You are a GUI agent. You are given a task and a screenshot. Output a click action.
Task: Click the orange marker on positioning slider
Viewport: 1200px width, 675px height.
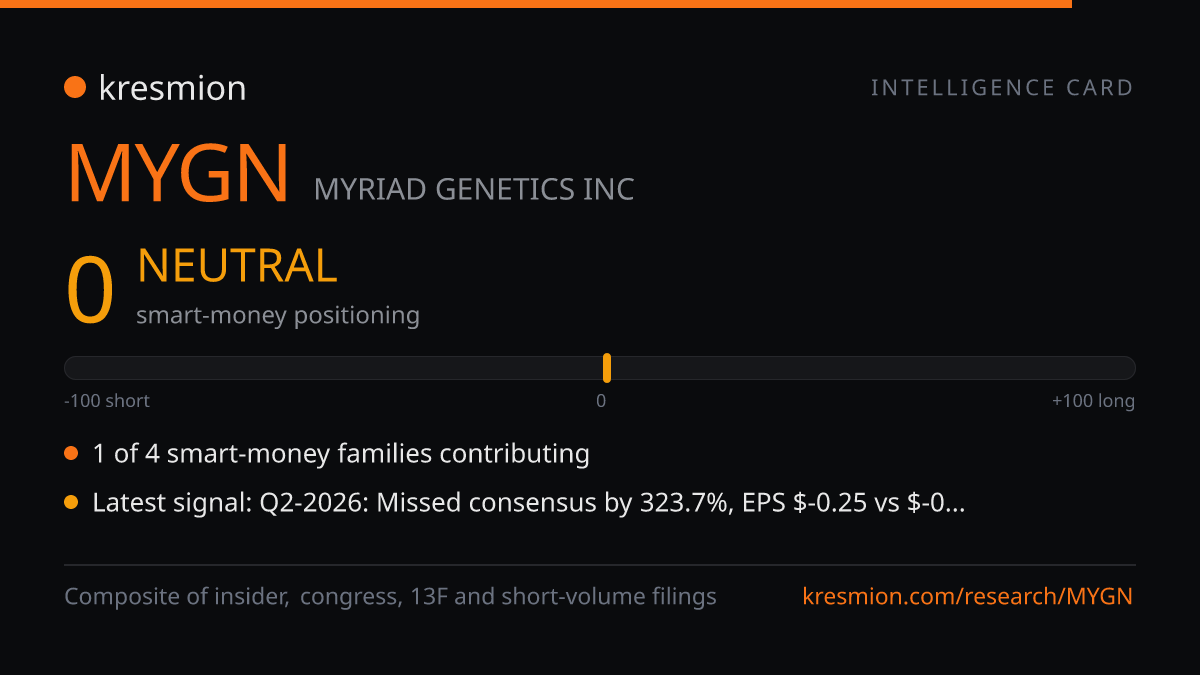[x=607, y=368]
